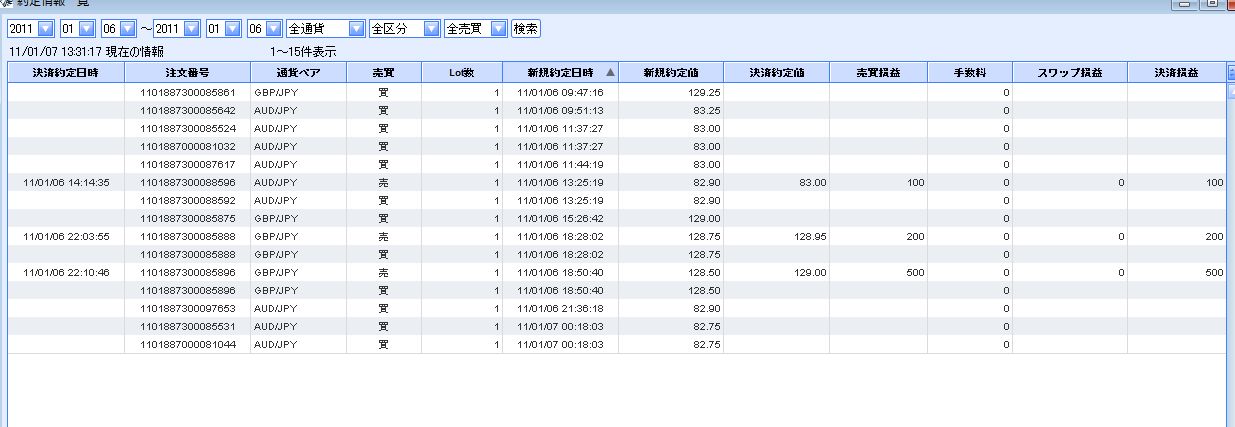
Task: Click the 売買損益 column header
Action: (877, 73)
